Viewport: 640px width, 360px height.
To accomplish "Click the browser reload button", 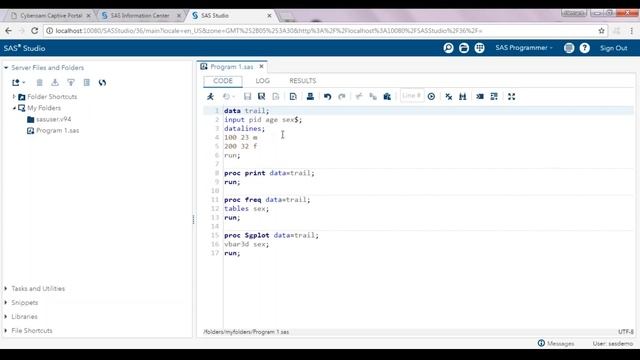I will click(x=35, y=31).
